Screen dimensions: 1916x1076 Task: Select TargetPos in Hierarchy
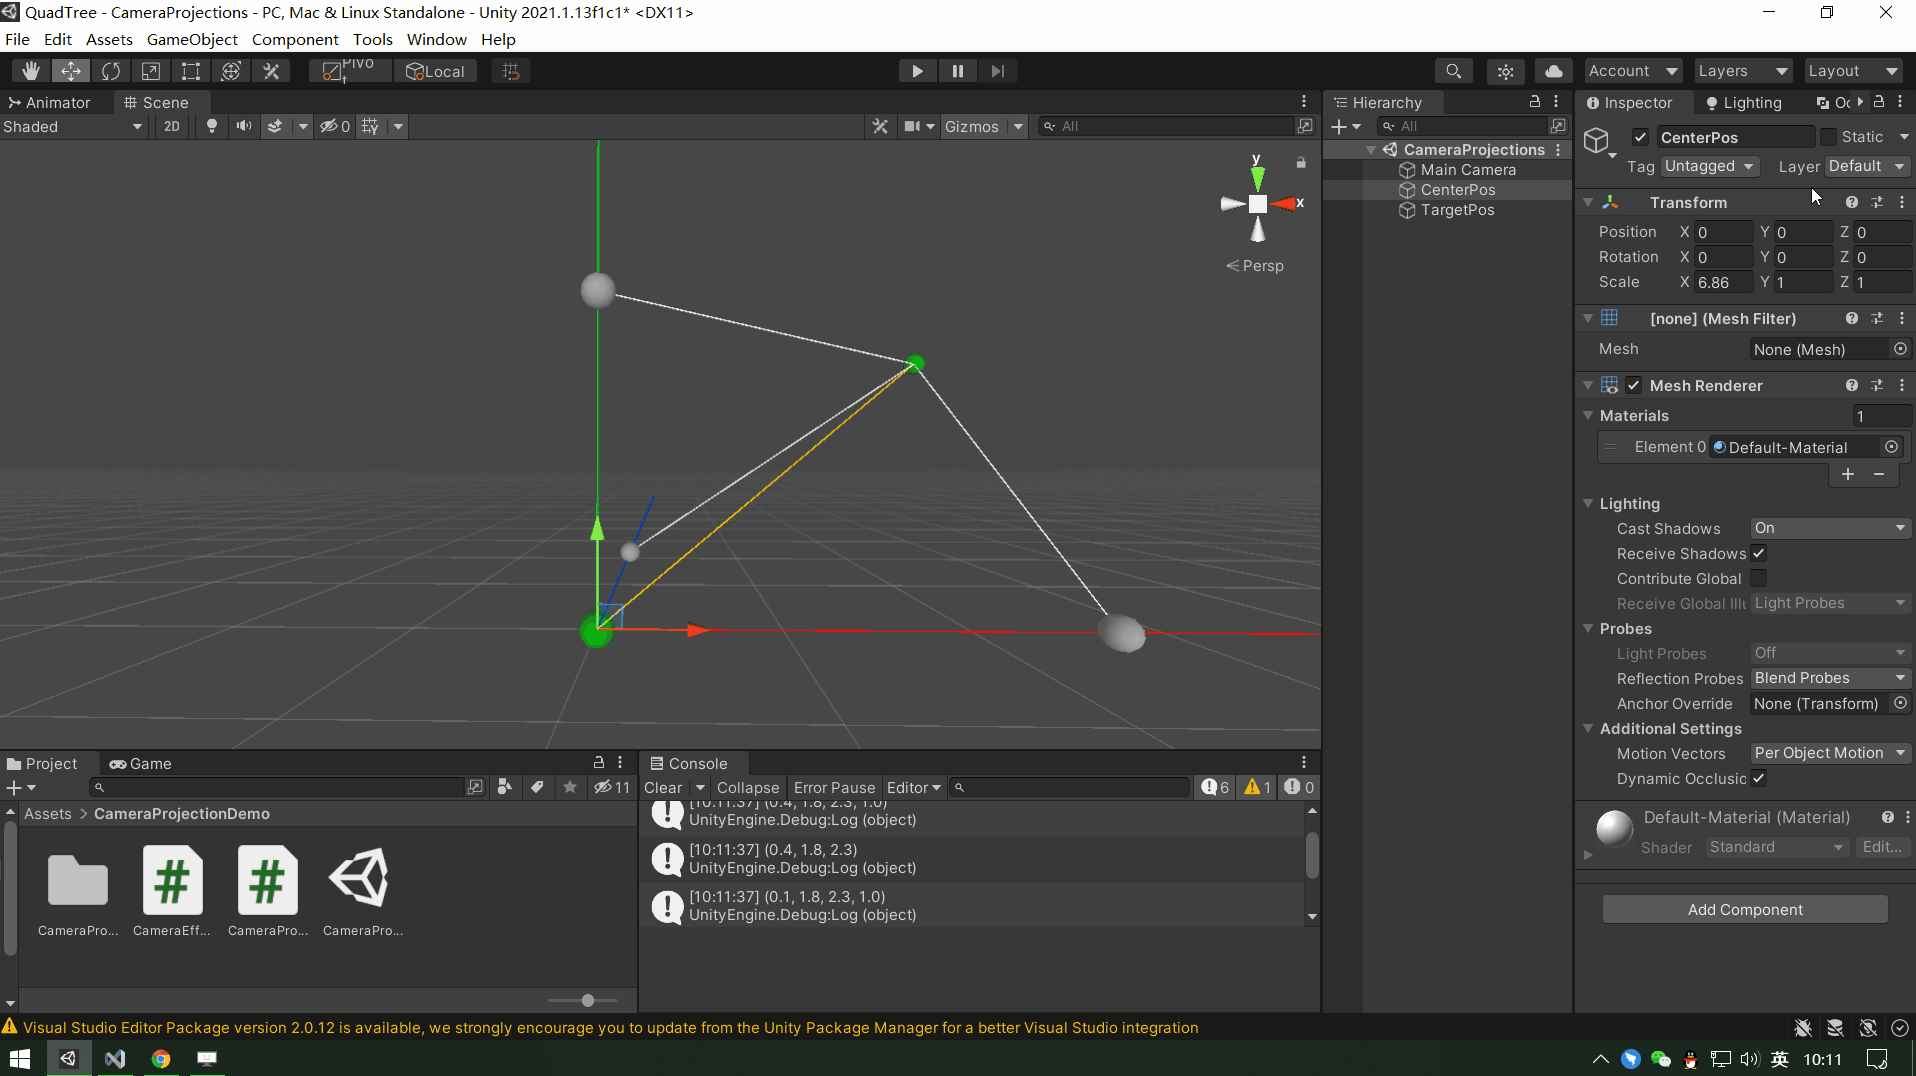click(x=1457, y=209)
